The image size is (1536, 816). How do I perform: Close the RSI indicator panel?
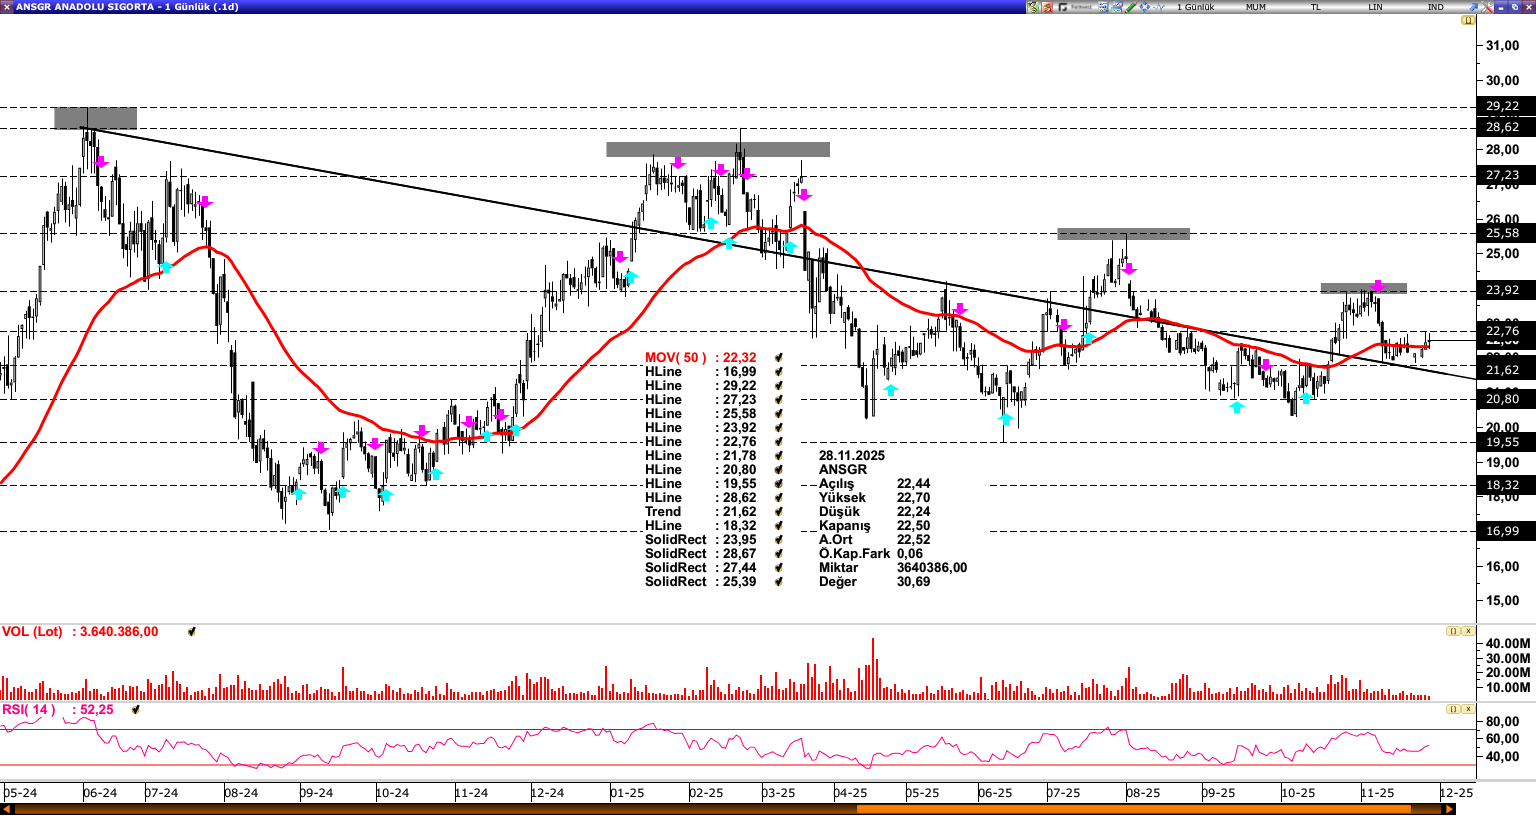[1468, 709]
